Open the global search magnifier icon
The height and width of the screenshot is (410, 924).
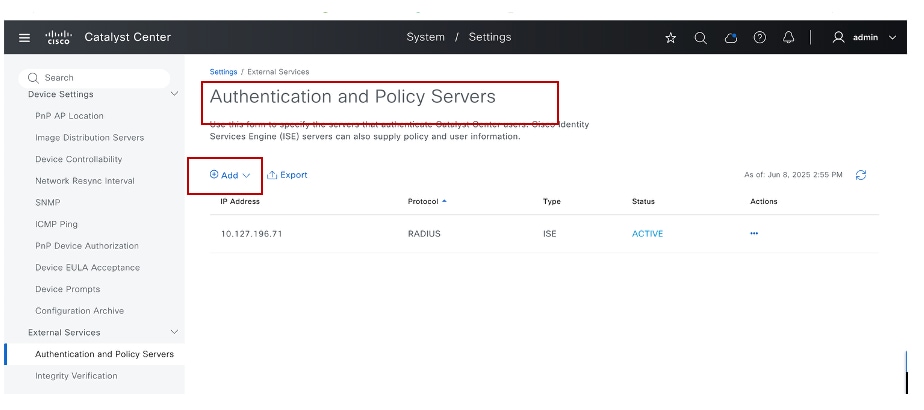(700, 38)
